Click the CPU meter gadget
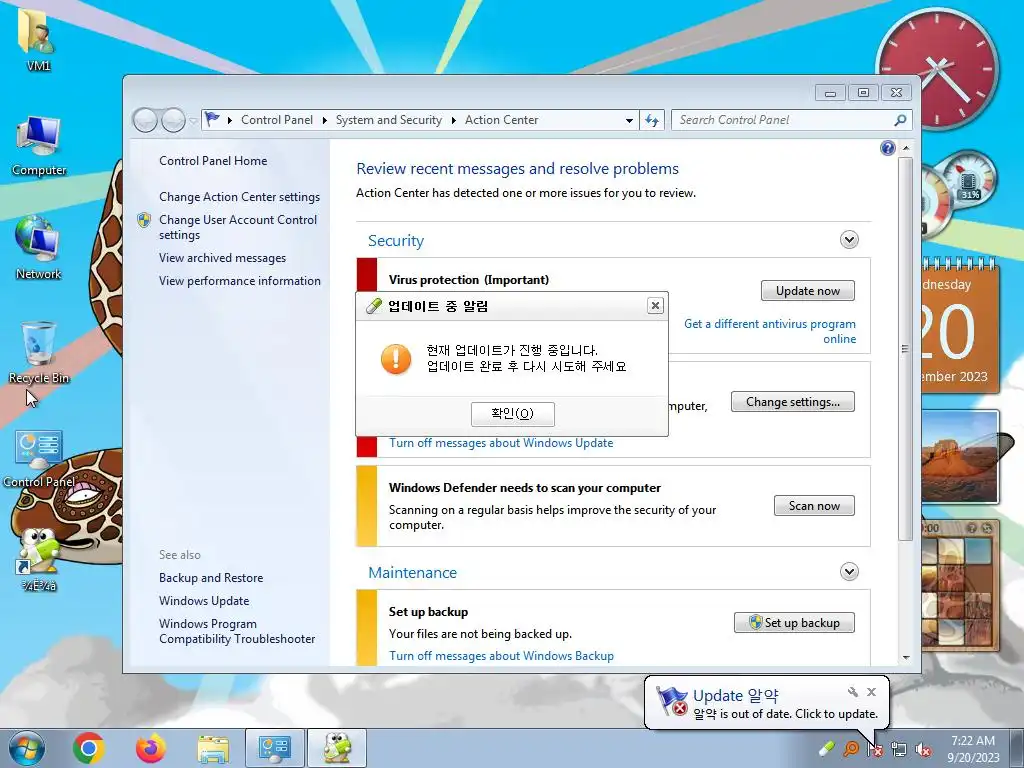The width and height of the screenshot is (1024, 768). pyautogui.click(x=957, y=193)
